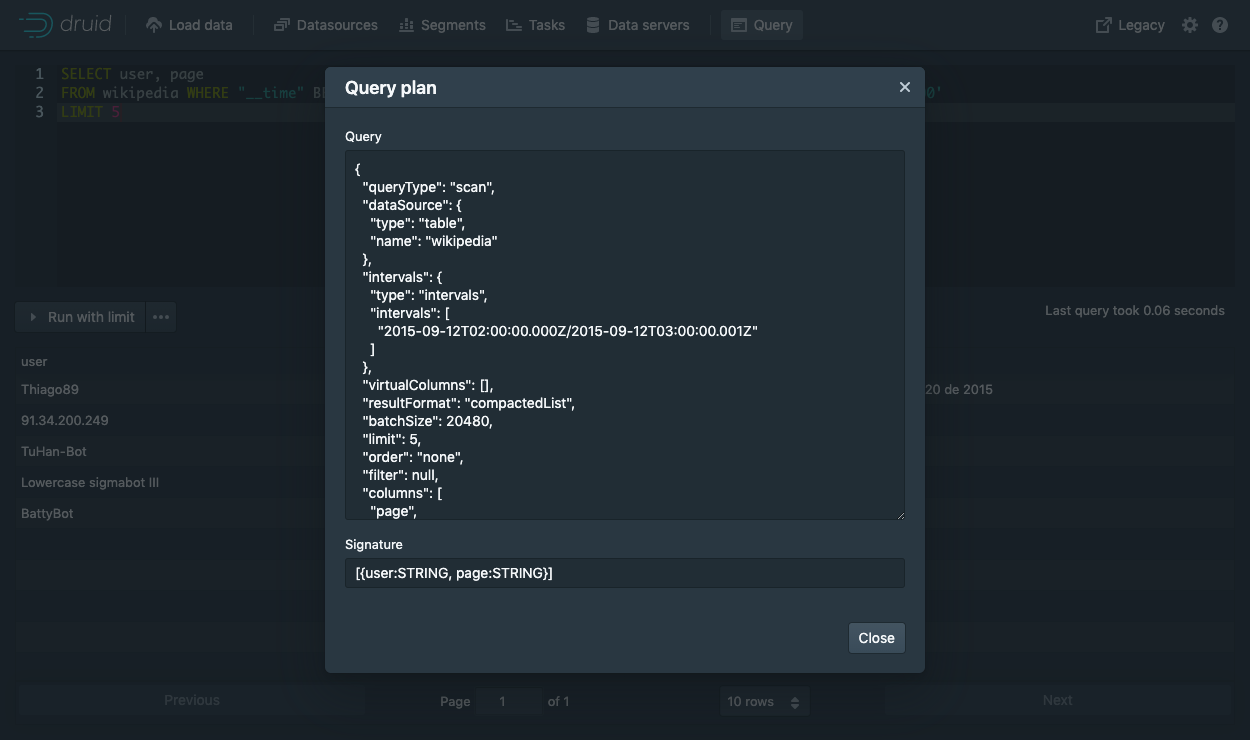Click the "name": "wikipedia" line
The height and width of the screenshot is (740, 1250).
tap(433, 241)
